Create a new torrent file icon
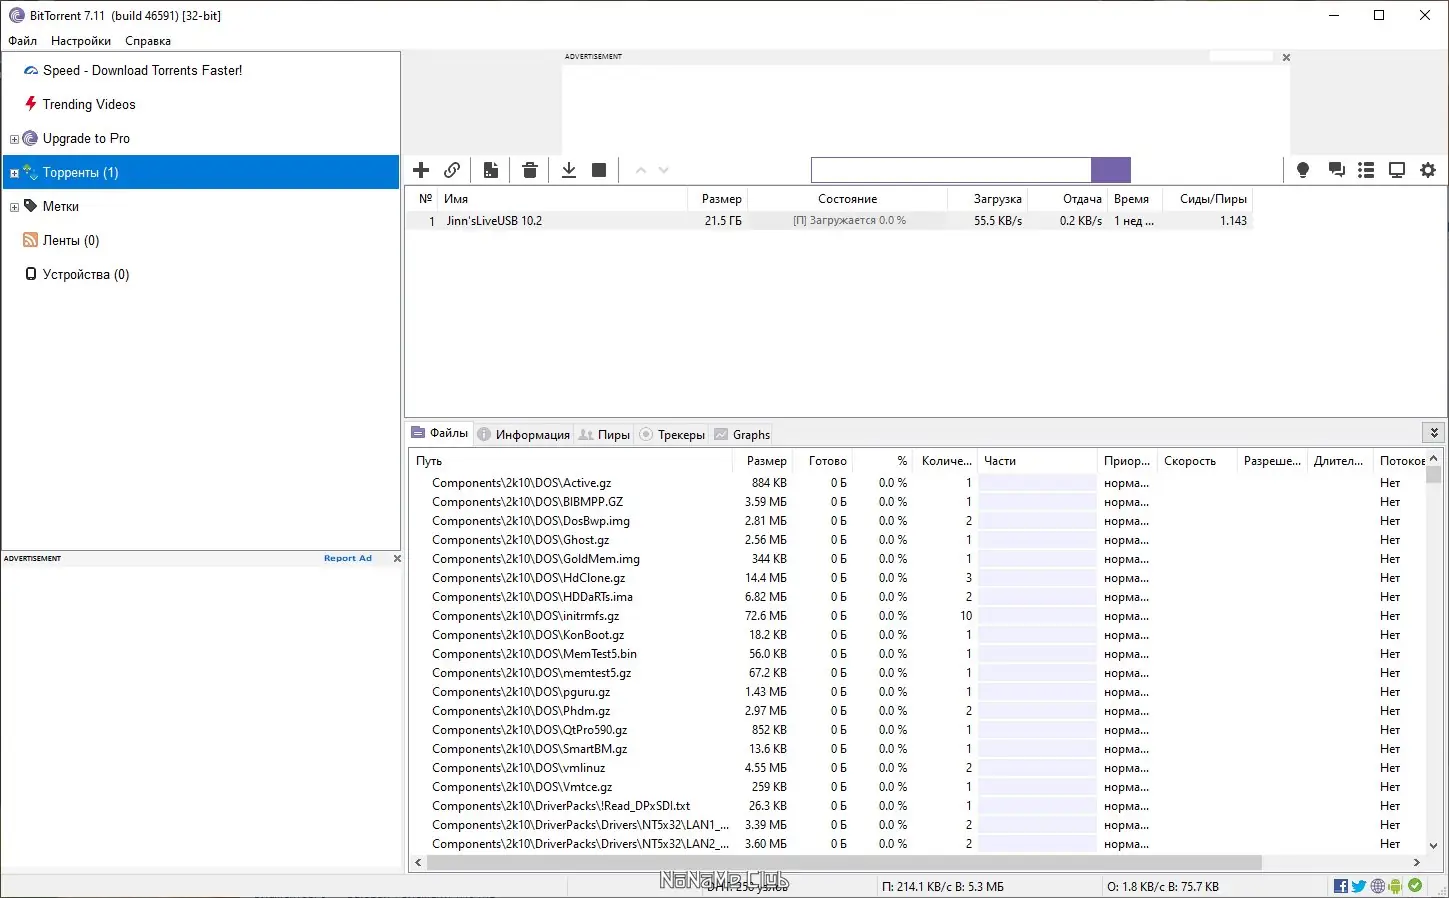1449x898 pixels. (x=491, y=170)
